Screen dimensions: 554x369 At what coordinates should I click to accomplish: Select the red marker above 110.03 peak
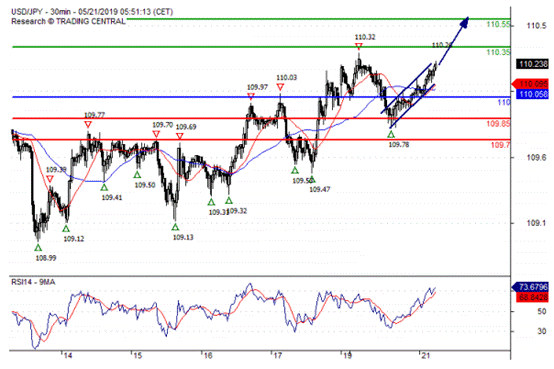(x=281, y=87)
